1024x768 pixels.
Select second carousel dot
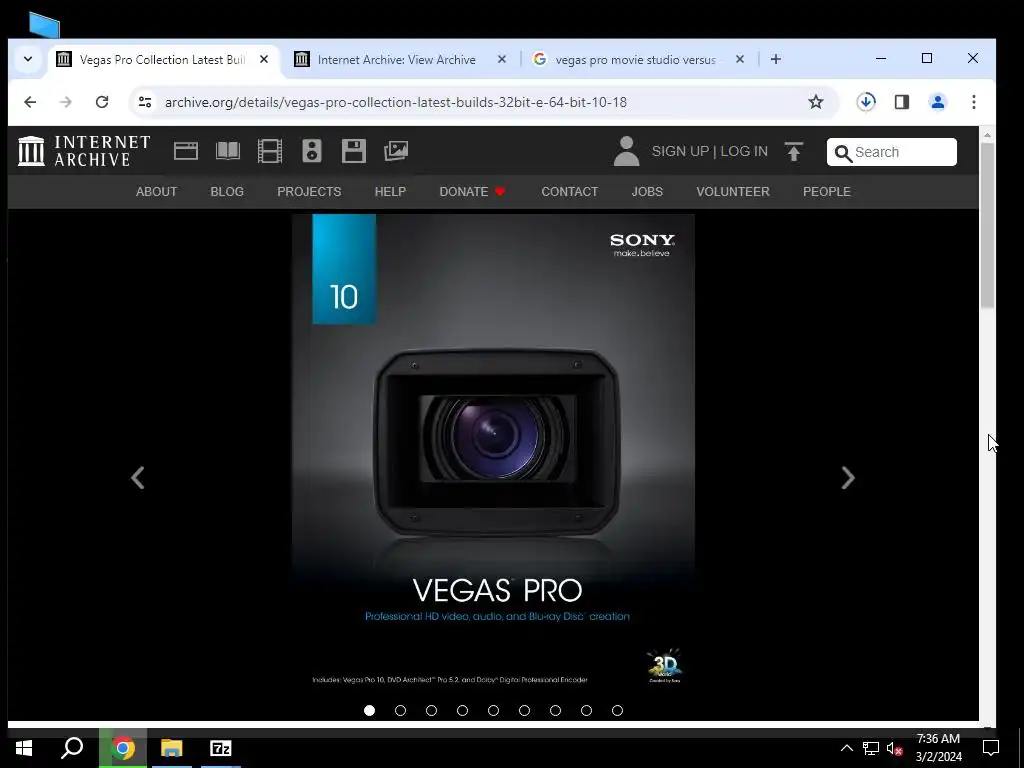[400, 711]
